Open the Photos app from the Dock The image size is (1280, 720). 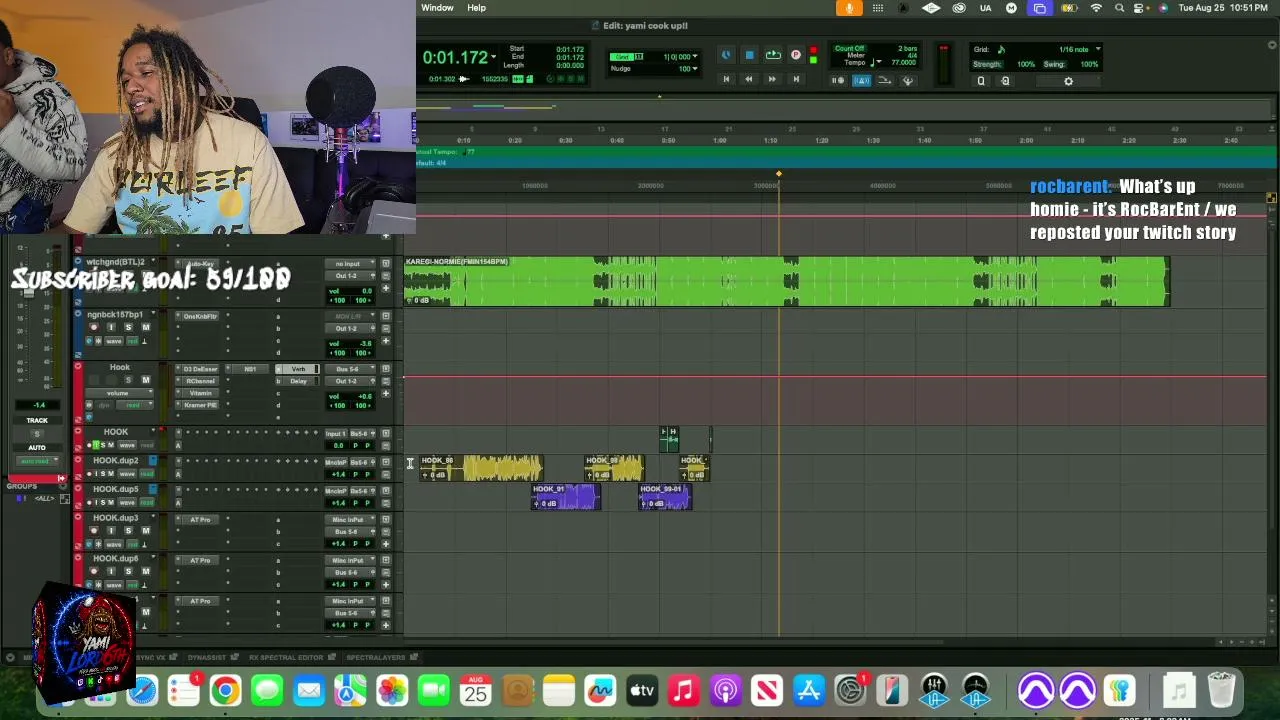(x=392, y=690)
